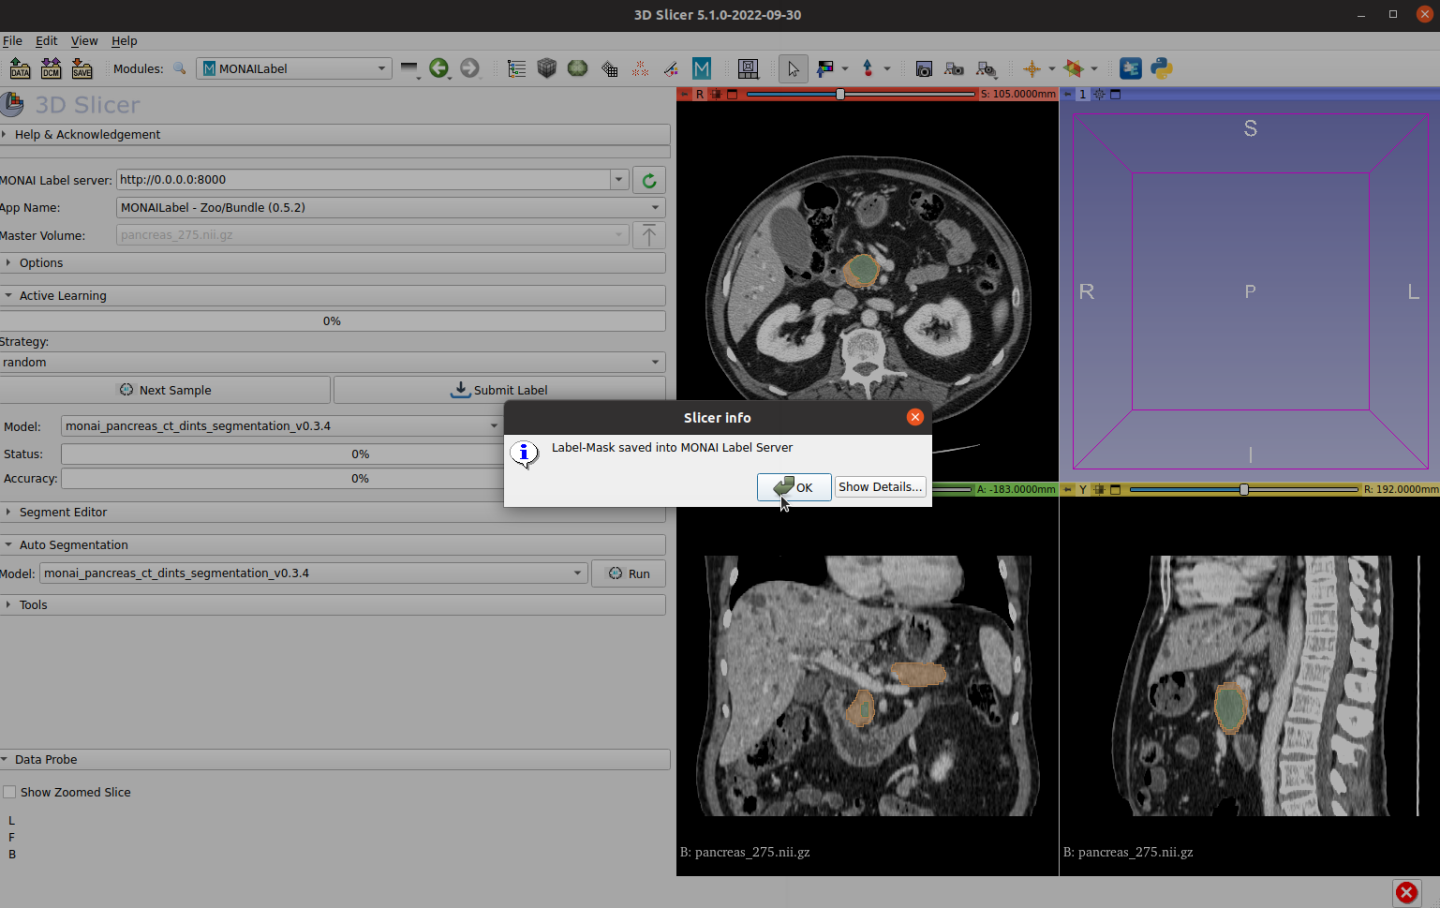The height and width of the screenshot is (908, 1440).
Task: Click the refresh server connection icon
Action: pyautogui.click(x=649, y=180)
